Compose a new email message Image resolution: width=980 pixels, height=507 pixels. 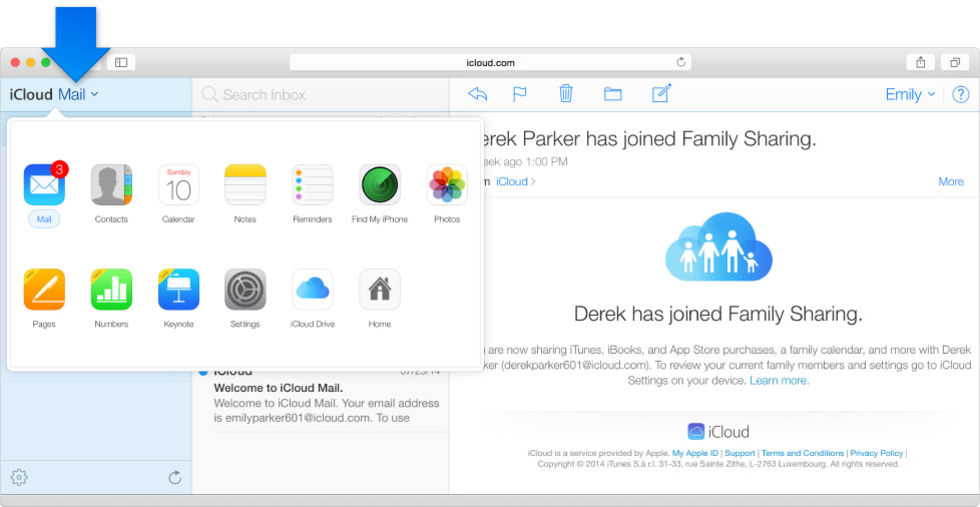[x=661, y=94]
